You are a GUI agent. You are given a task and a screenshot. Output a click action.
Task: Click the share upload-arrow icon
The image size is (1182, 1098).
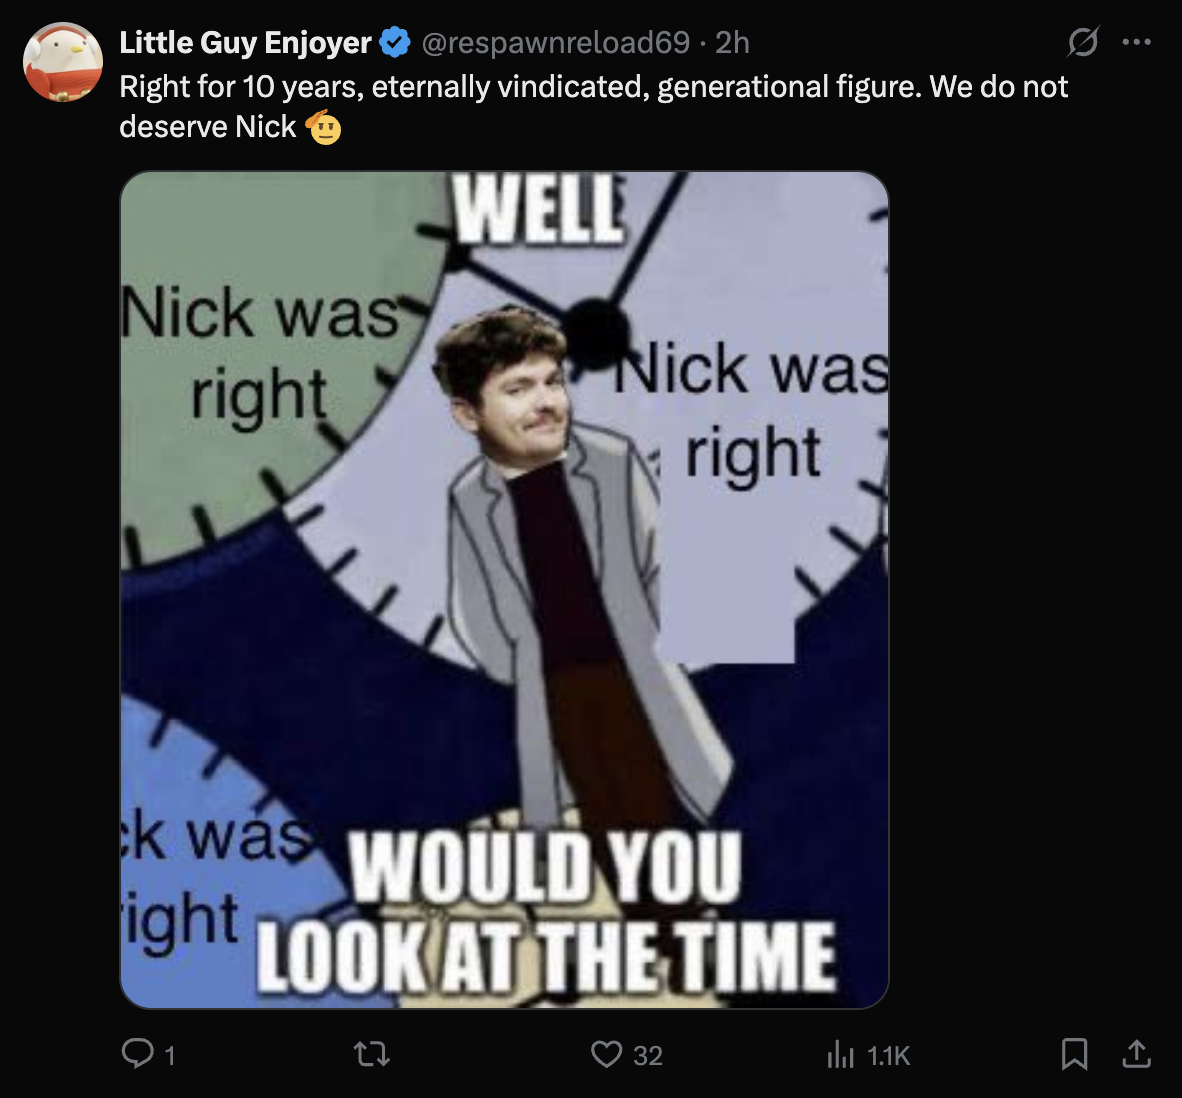[1136, 1053]
